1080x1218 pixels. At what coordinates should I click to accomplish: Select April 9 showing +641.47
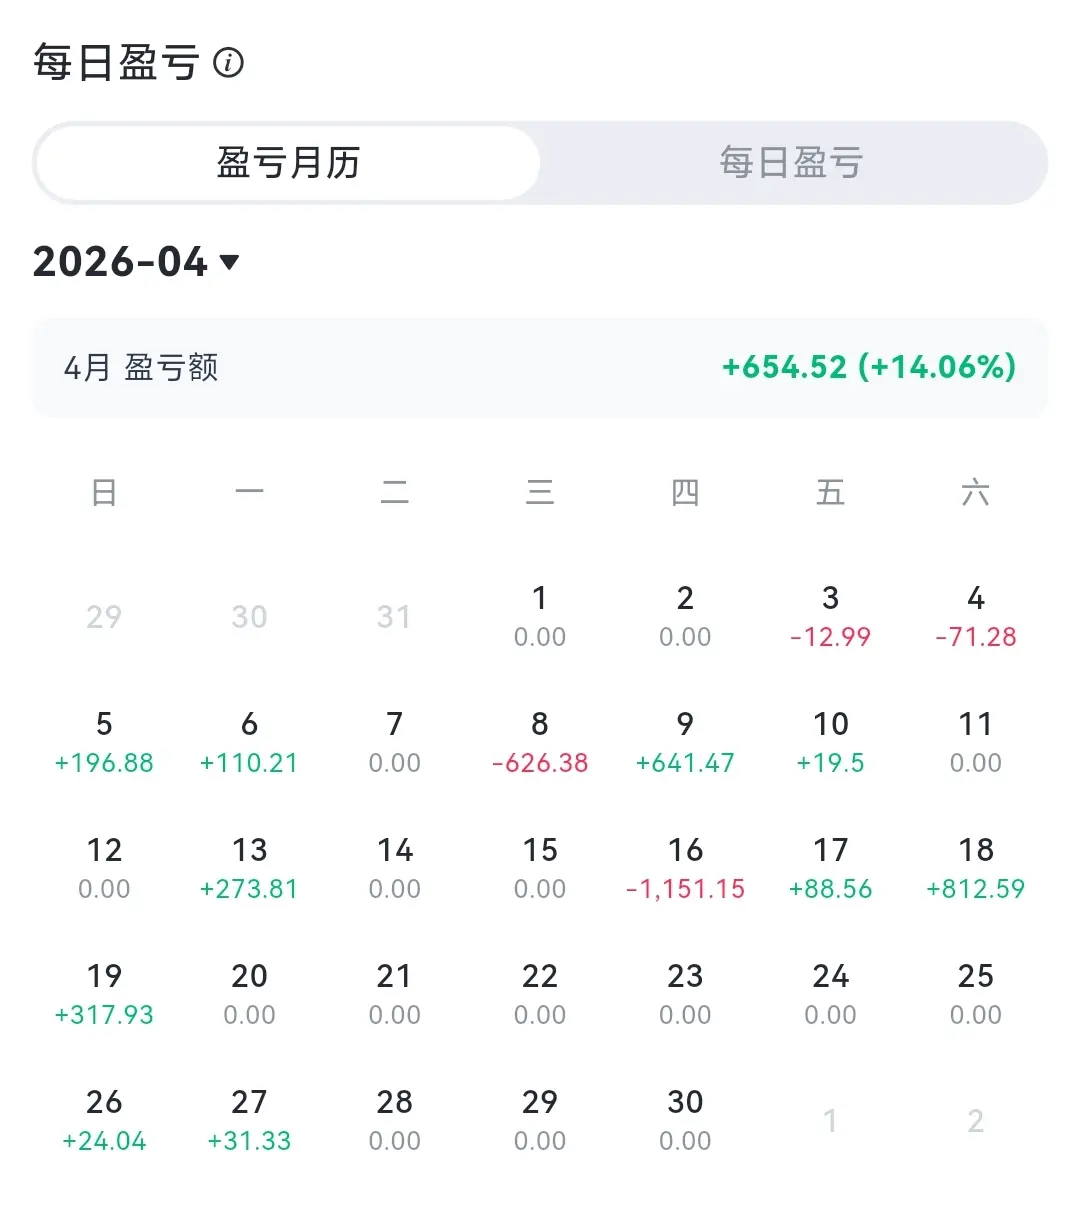pyautogui.click(x=685, y=742)
